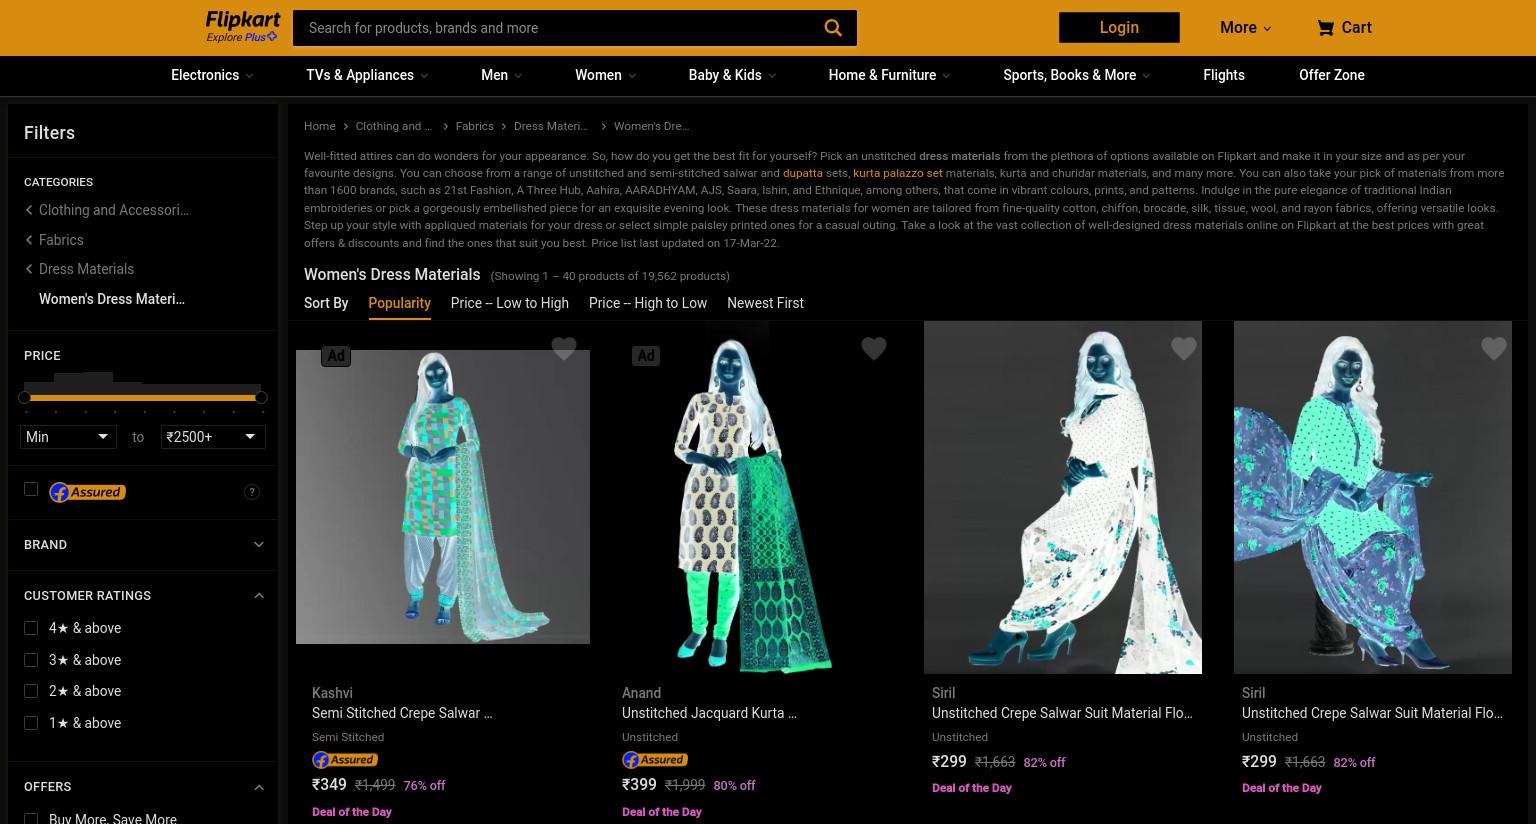
Task: Click the search magnifier icon
Action: click(x=833, y=28)
